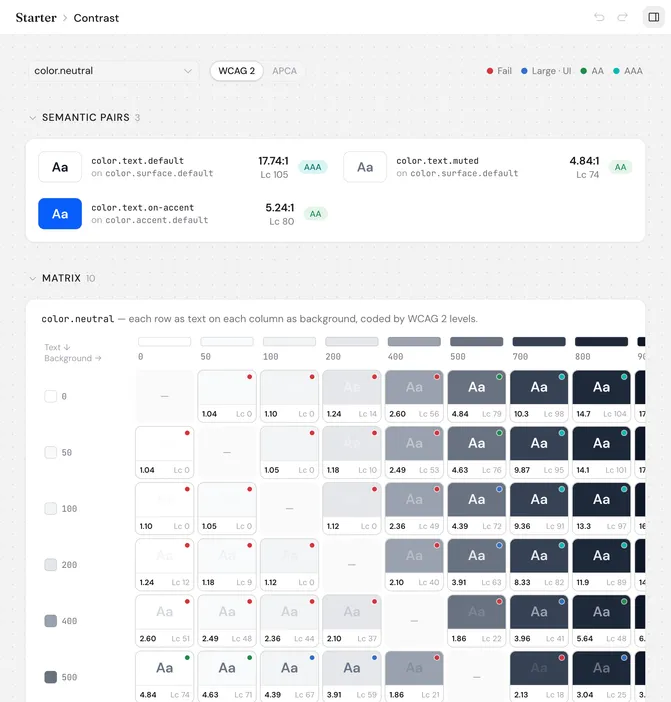The image size is (671, 702).
Task: Click the Fail legend item
Action: tap(499, 71)
